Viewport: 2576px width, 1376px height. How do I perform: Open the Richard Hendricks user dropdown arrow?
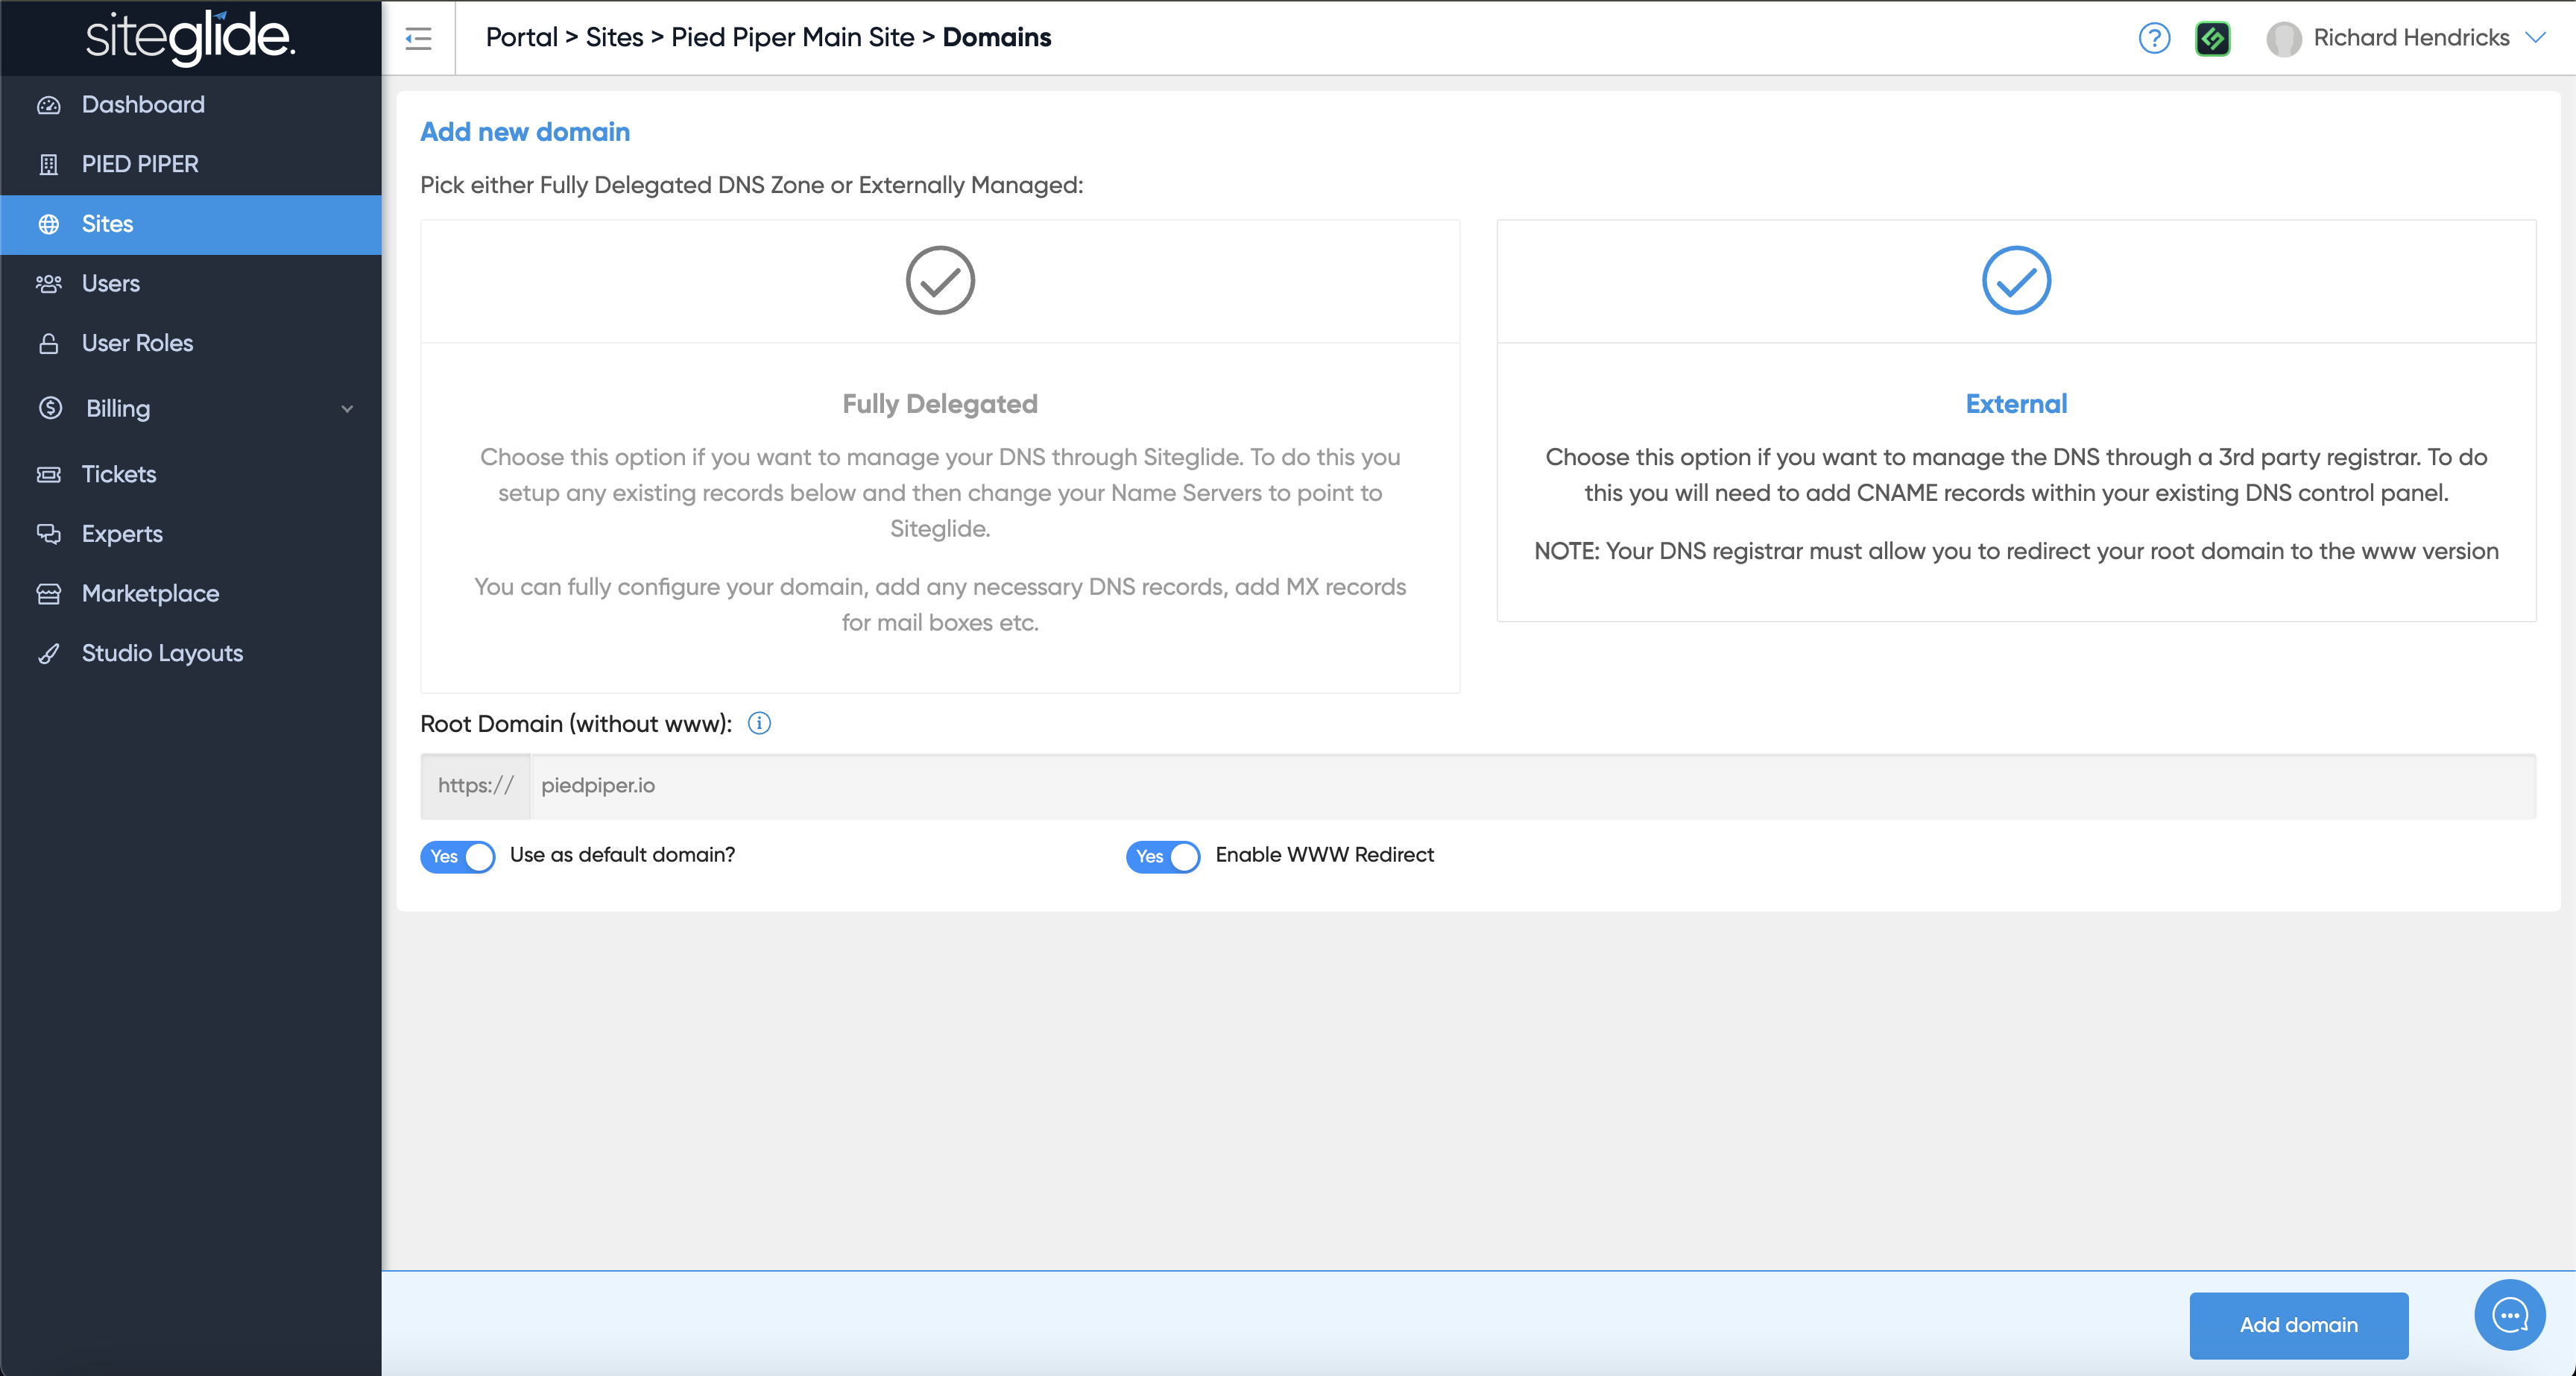click(2535, 37)
